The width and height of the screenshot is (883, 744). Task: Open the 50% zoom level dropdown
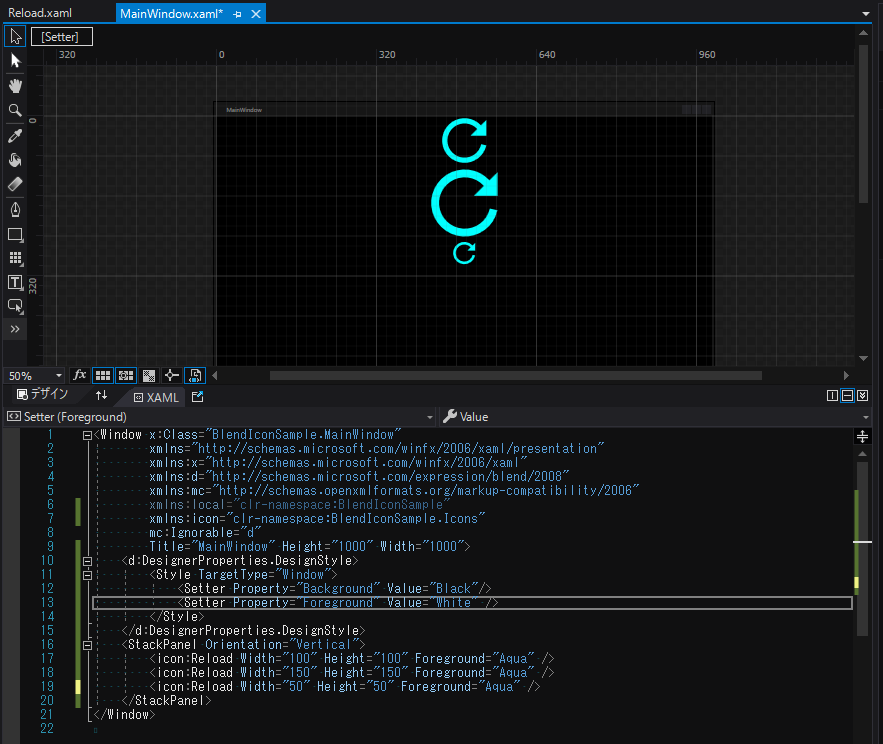tap(59, 376)
